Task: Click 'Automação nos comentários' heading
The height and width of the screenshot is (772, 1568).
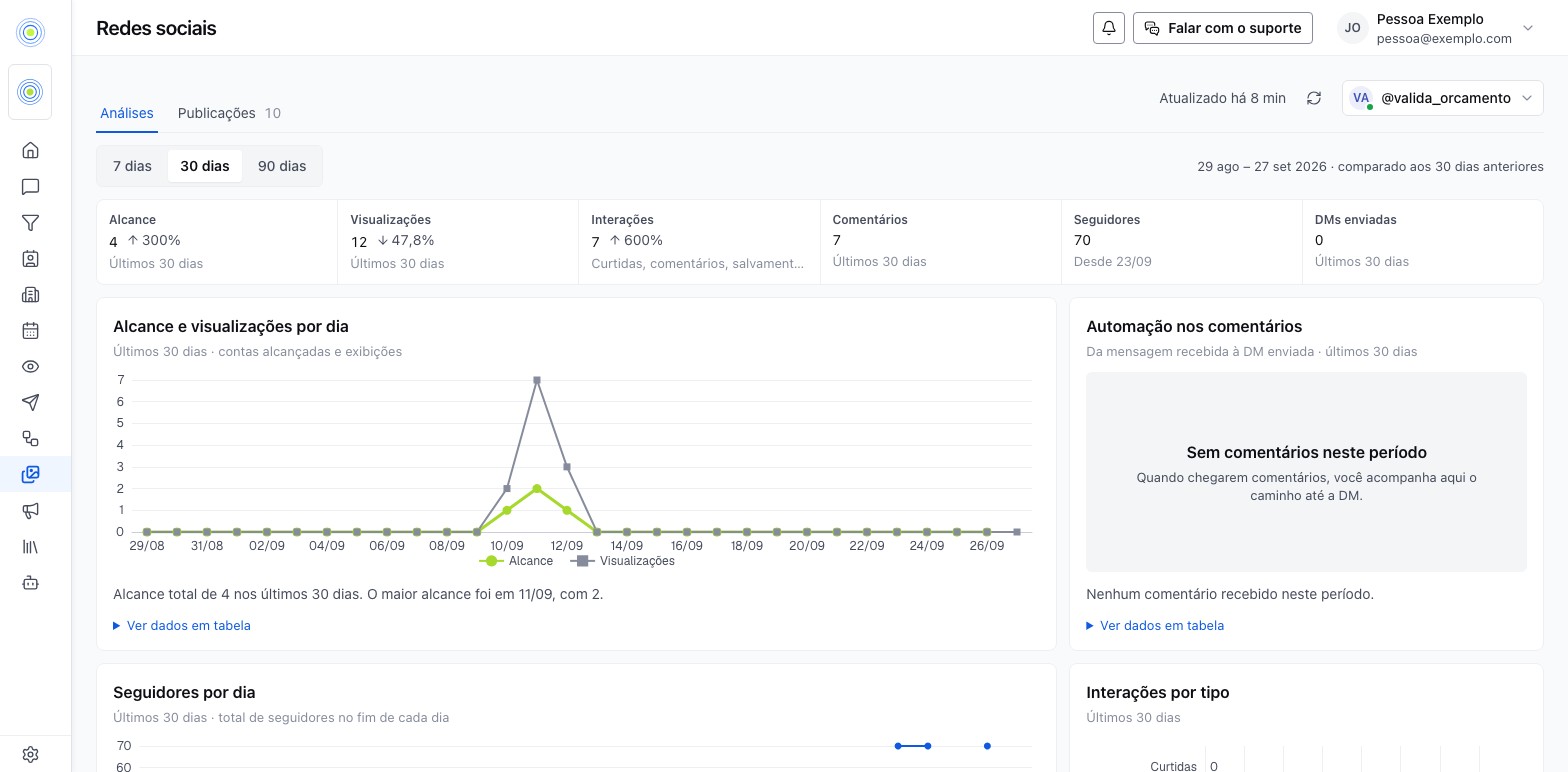Action: [x=1194, y=326]
